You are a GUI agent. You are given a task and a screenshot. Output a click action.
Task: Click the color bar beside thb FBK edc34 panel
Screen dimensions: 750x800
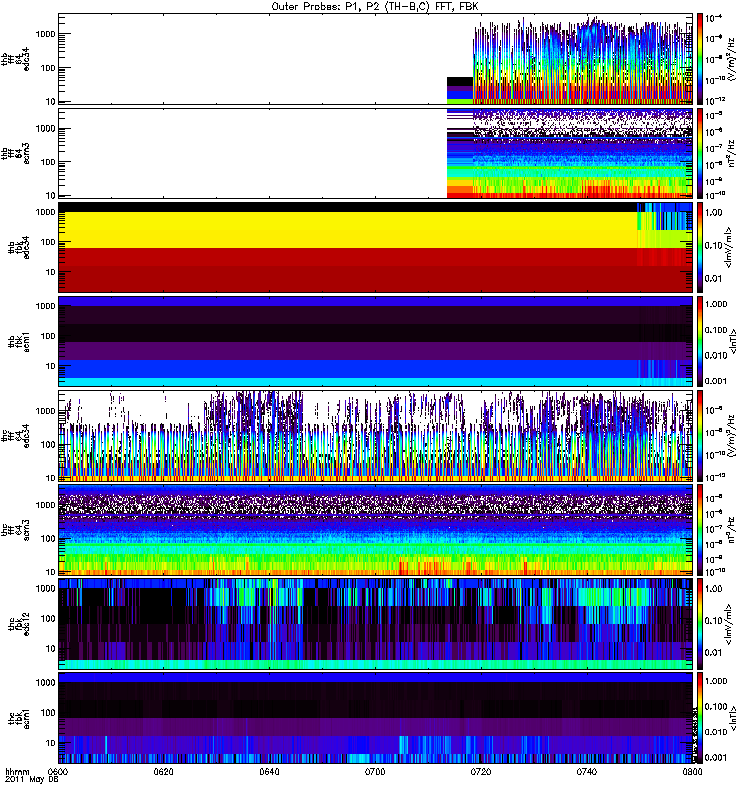tap(702, 247)
